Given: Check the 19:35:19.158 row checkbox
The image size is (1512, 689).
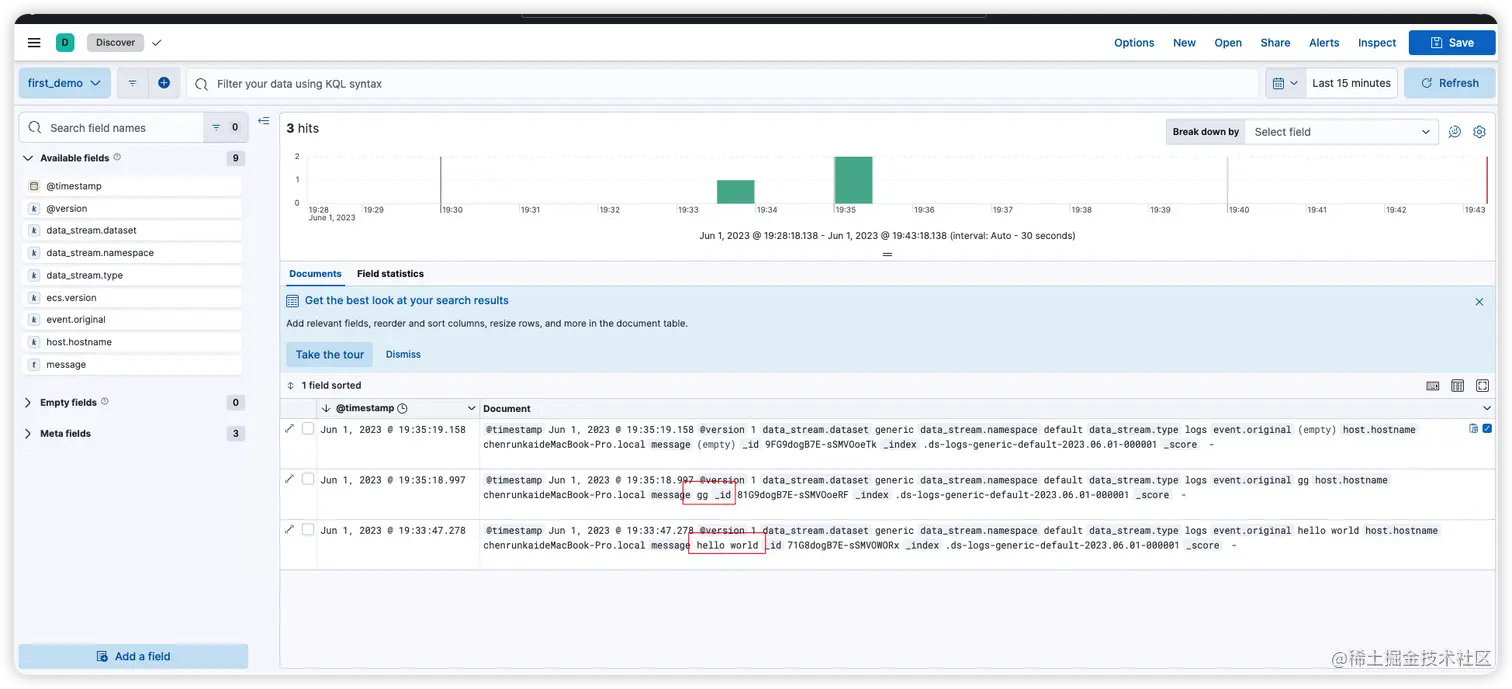Looking at the screenshot, I should click(308, 429).
